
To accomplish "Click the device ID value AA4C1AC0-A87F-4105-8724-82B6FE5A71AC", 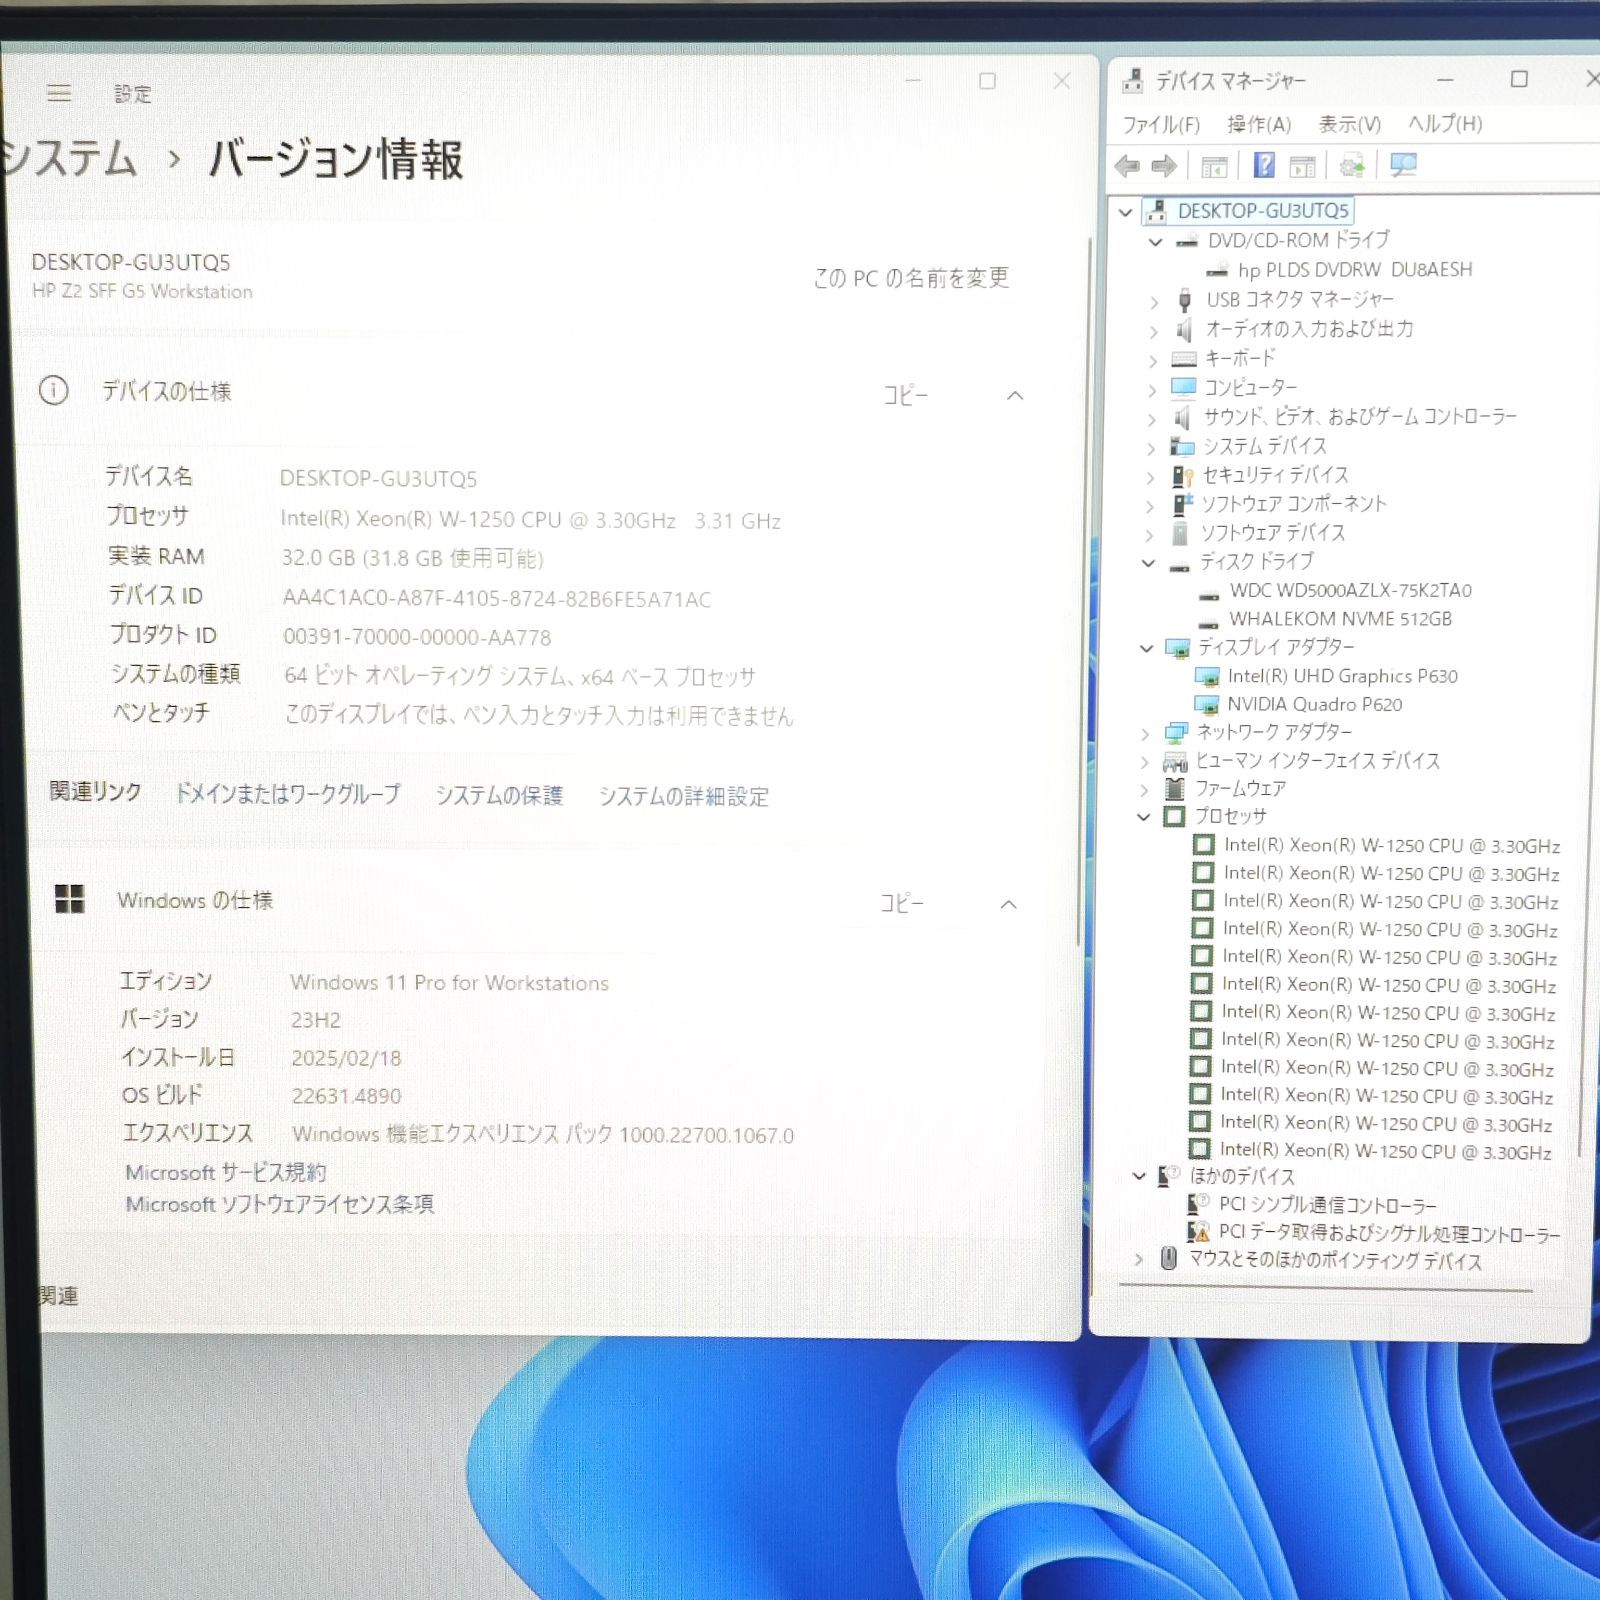I will 496,599.
